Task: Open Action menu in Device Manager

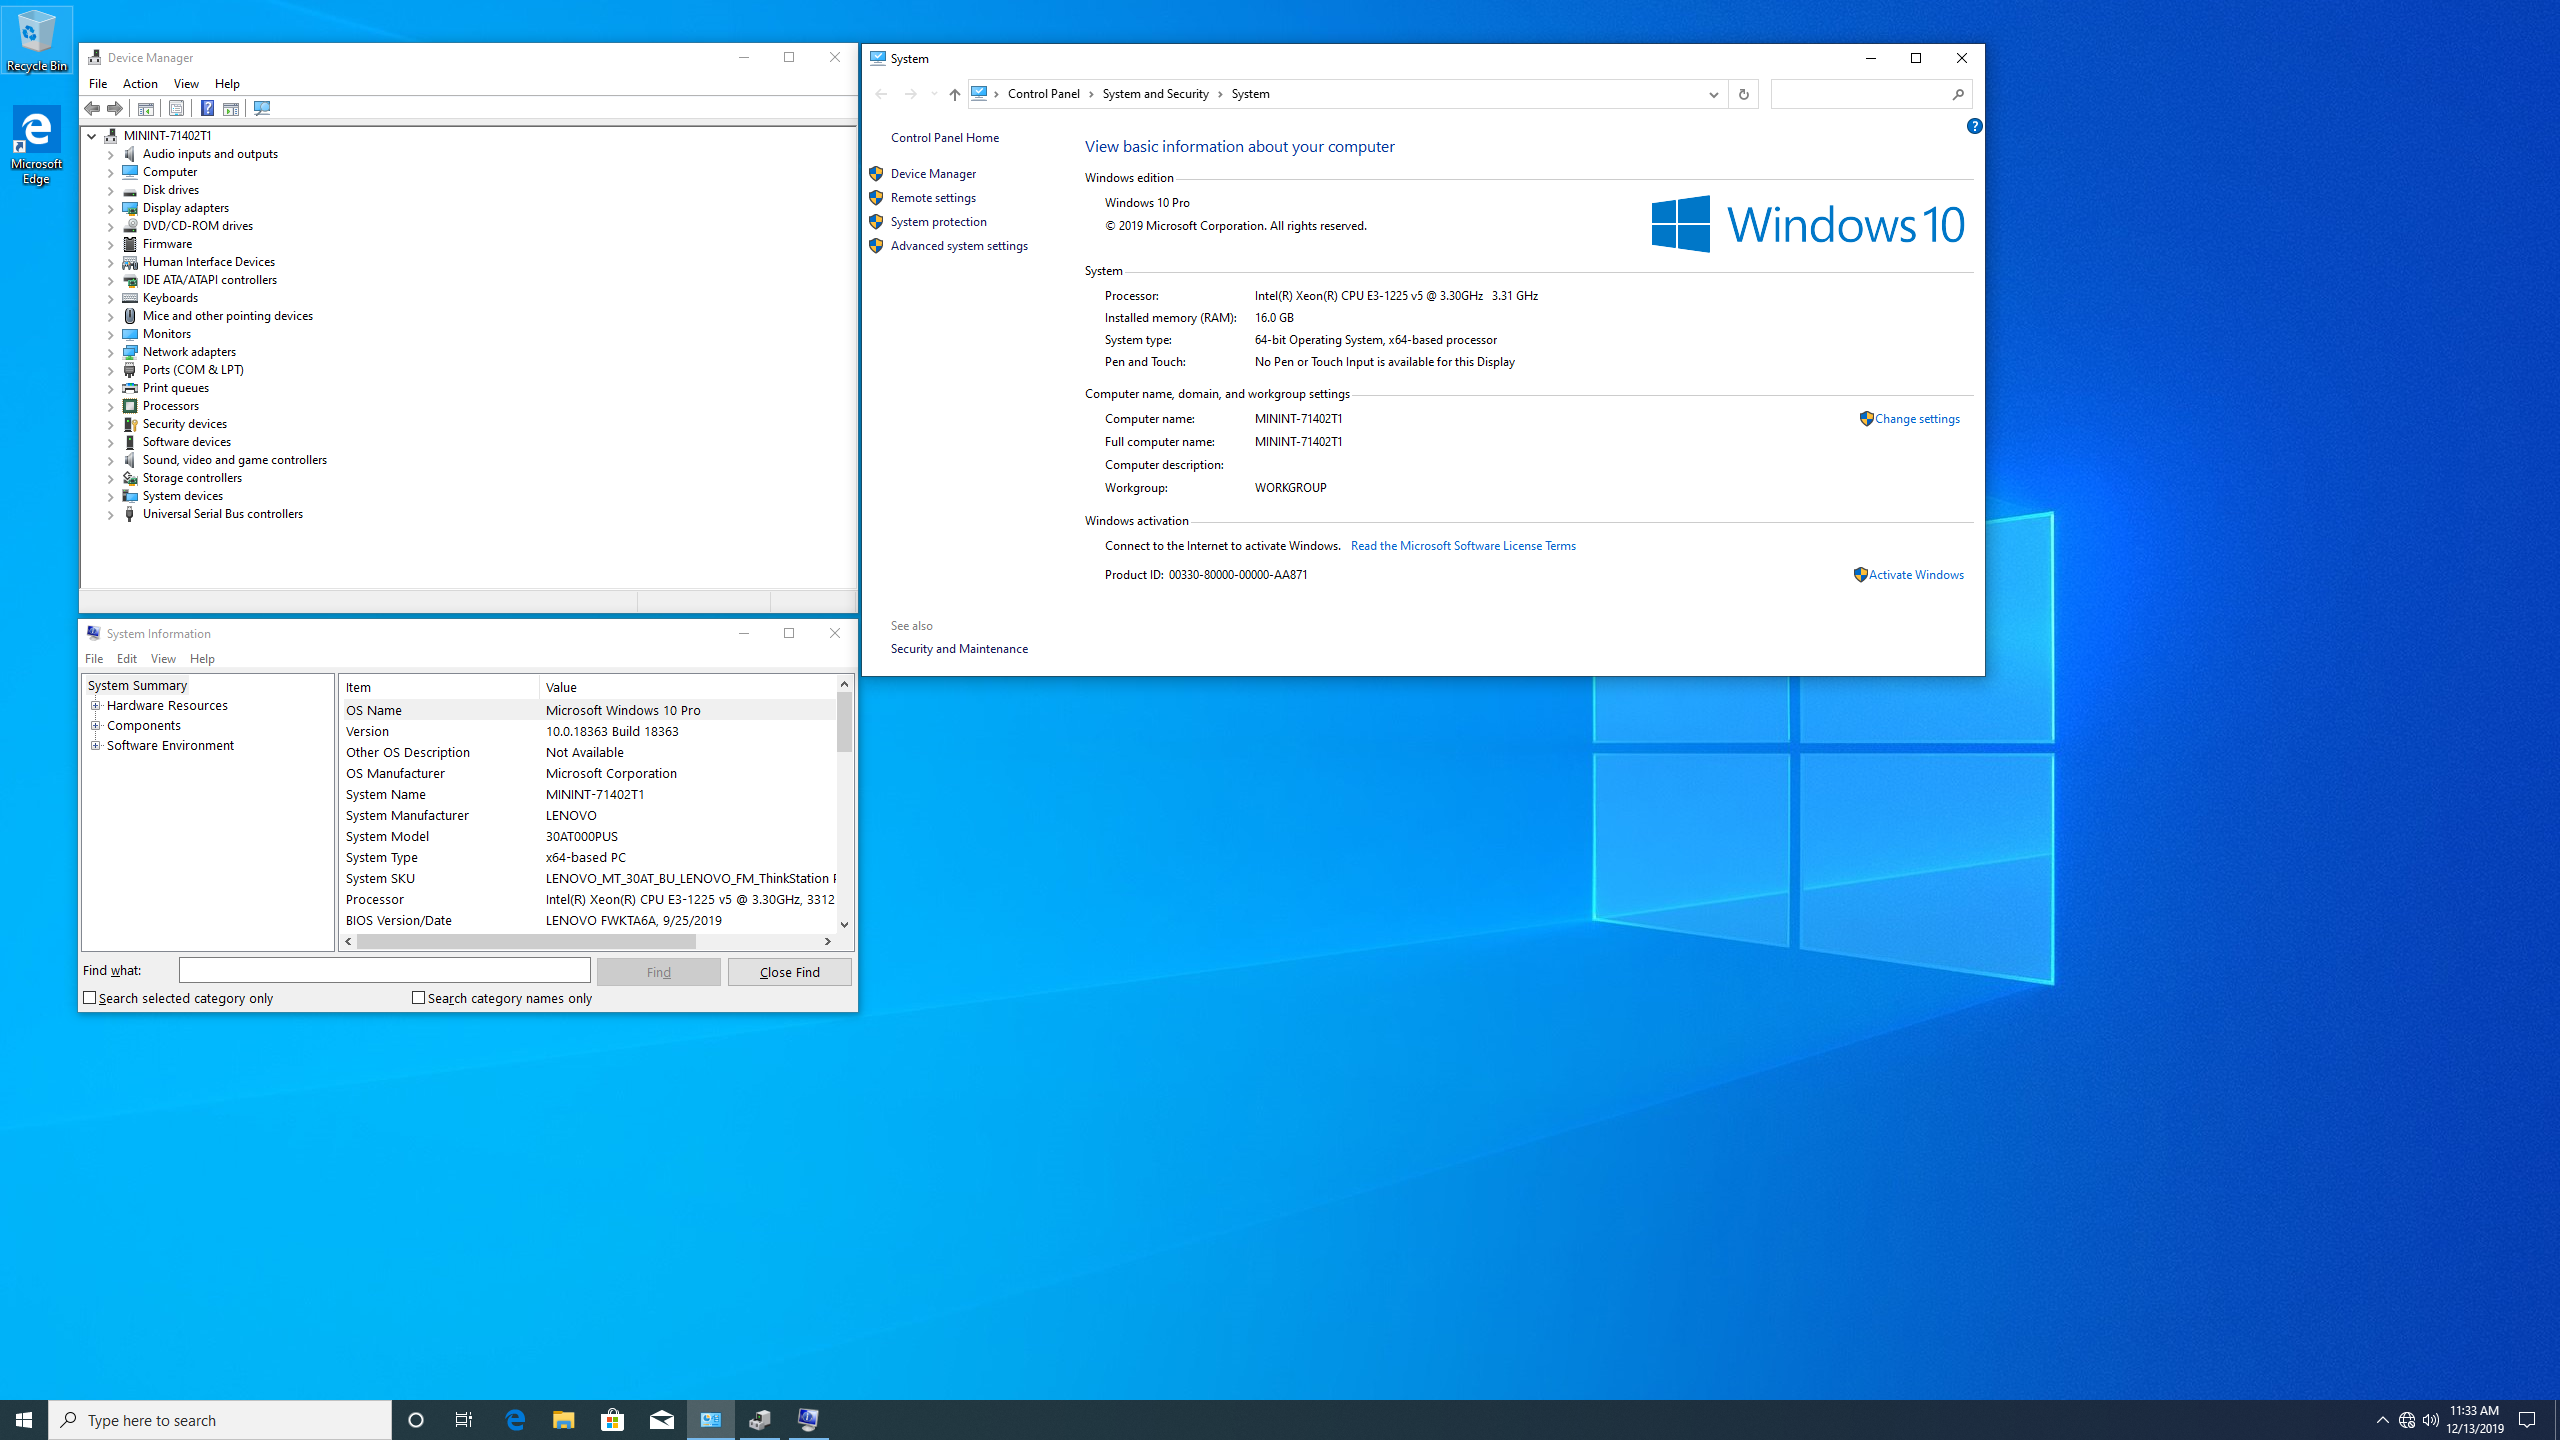Action: pos(140,84)
